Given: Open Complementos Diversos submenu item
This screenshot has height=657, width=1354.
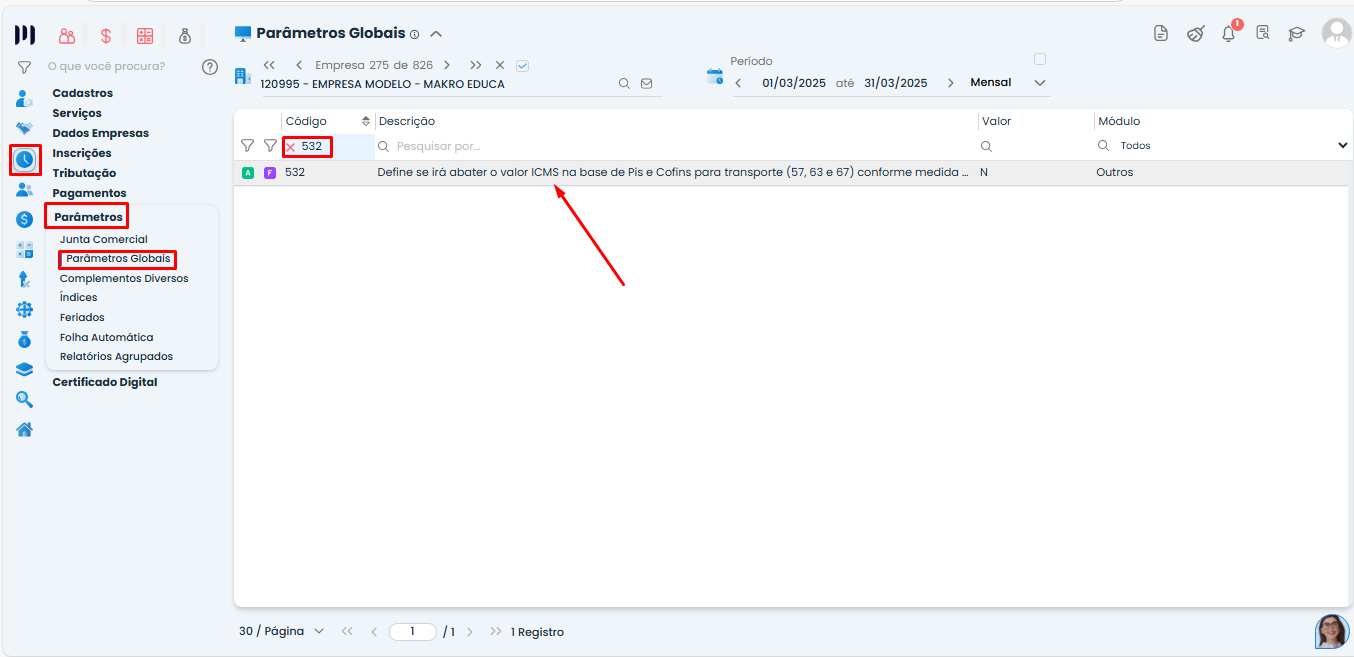Looking at the screenshot, I should pos(124,278).
